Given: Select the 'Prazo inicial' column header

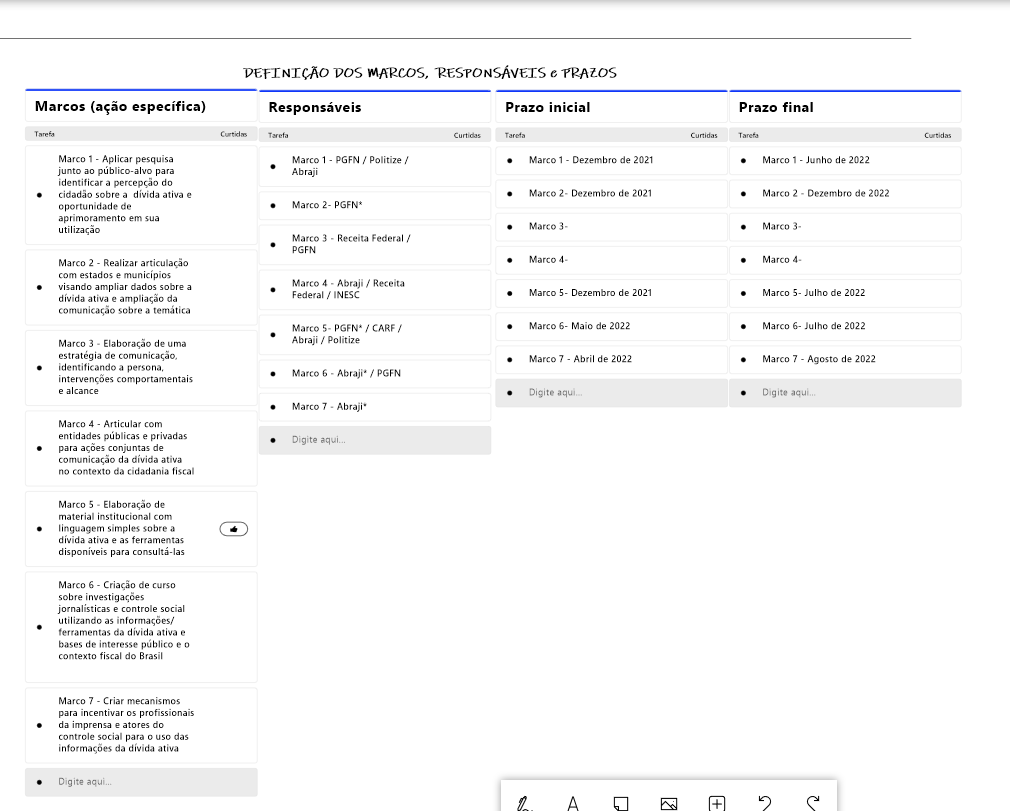Looking at the screenshot, I should 547,107.
